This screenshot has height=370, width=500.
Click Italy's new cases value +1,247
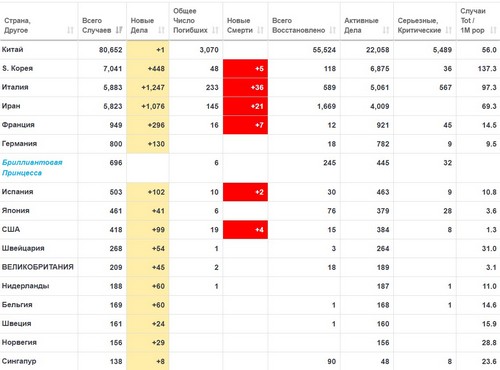[153, 88]
